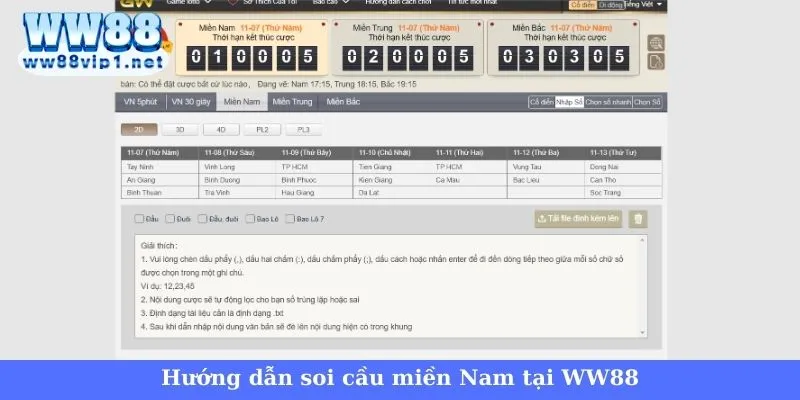Click the document icon below the globe icon
800x400 pixels.
[x=656, y=61]
